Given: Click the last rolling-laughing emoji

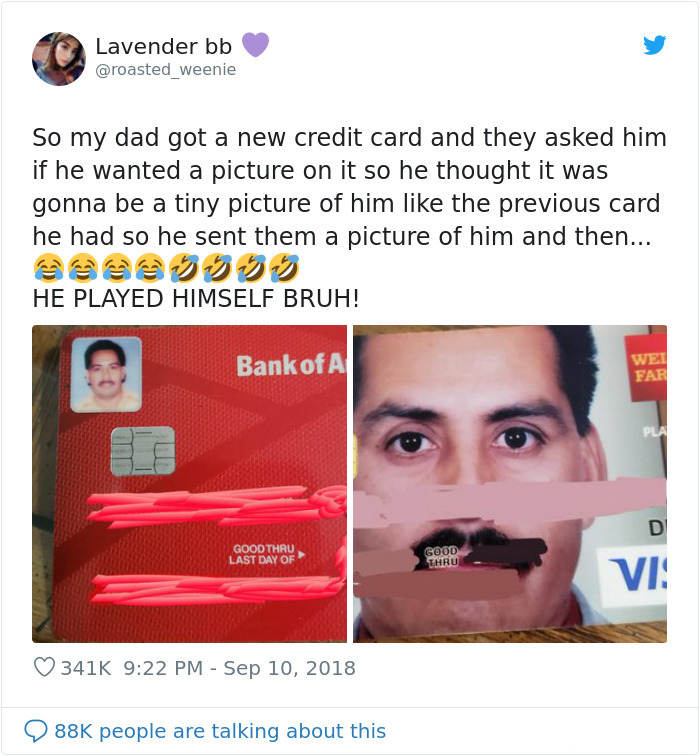Looking at the screenshot, I should pyautogui.click(x=284, y=267).
